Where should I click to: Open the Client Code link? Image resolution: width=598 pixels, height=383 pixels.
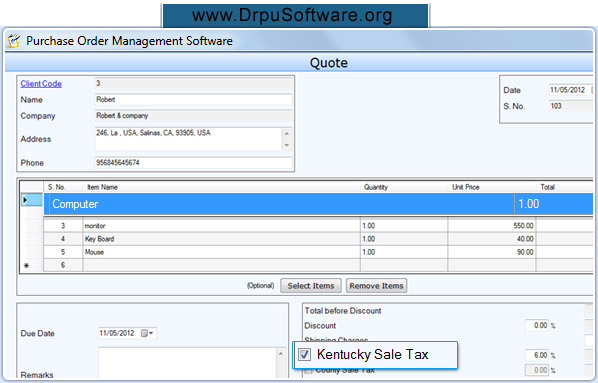click(x=41, y=84)
